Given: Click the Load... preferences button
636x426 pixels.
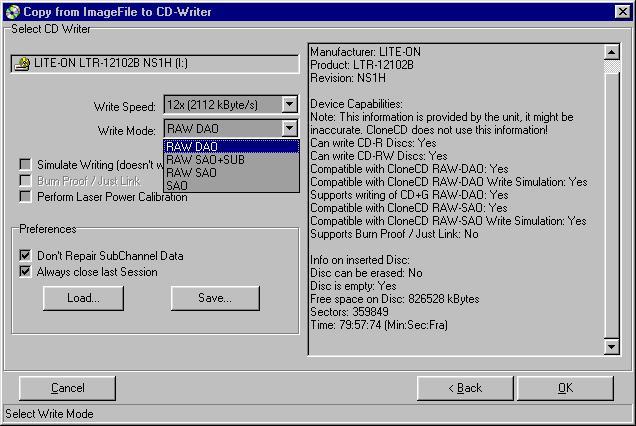Looking at the screenshot, I should (83, 298).
